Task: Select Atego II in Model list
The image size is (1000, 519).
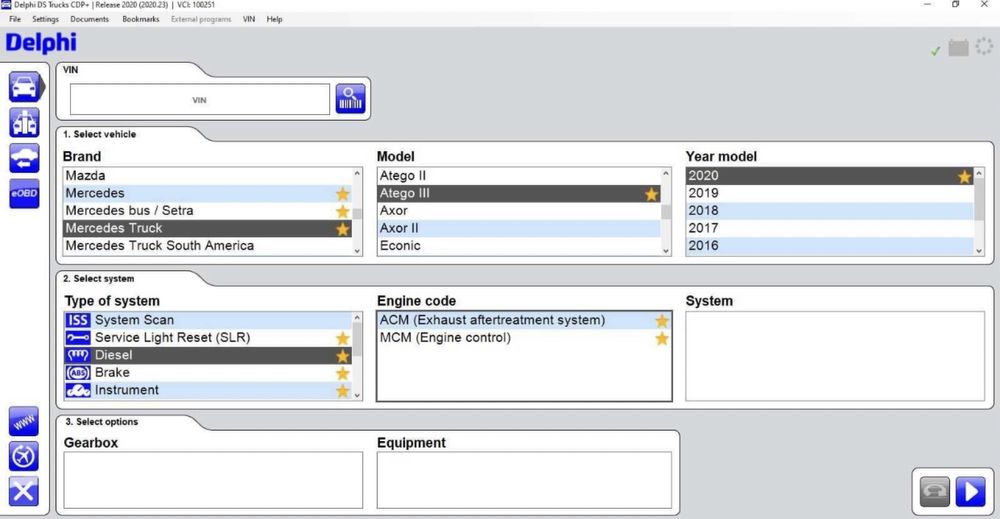Action: coord(519,176)
